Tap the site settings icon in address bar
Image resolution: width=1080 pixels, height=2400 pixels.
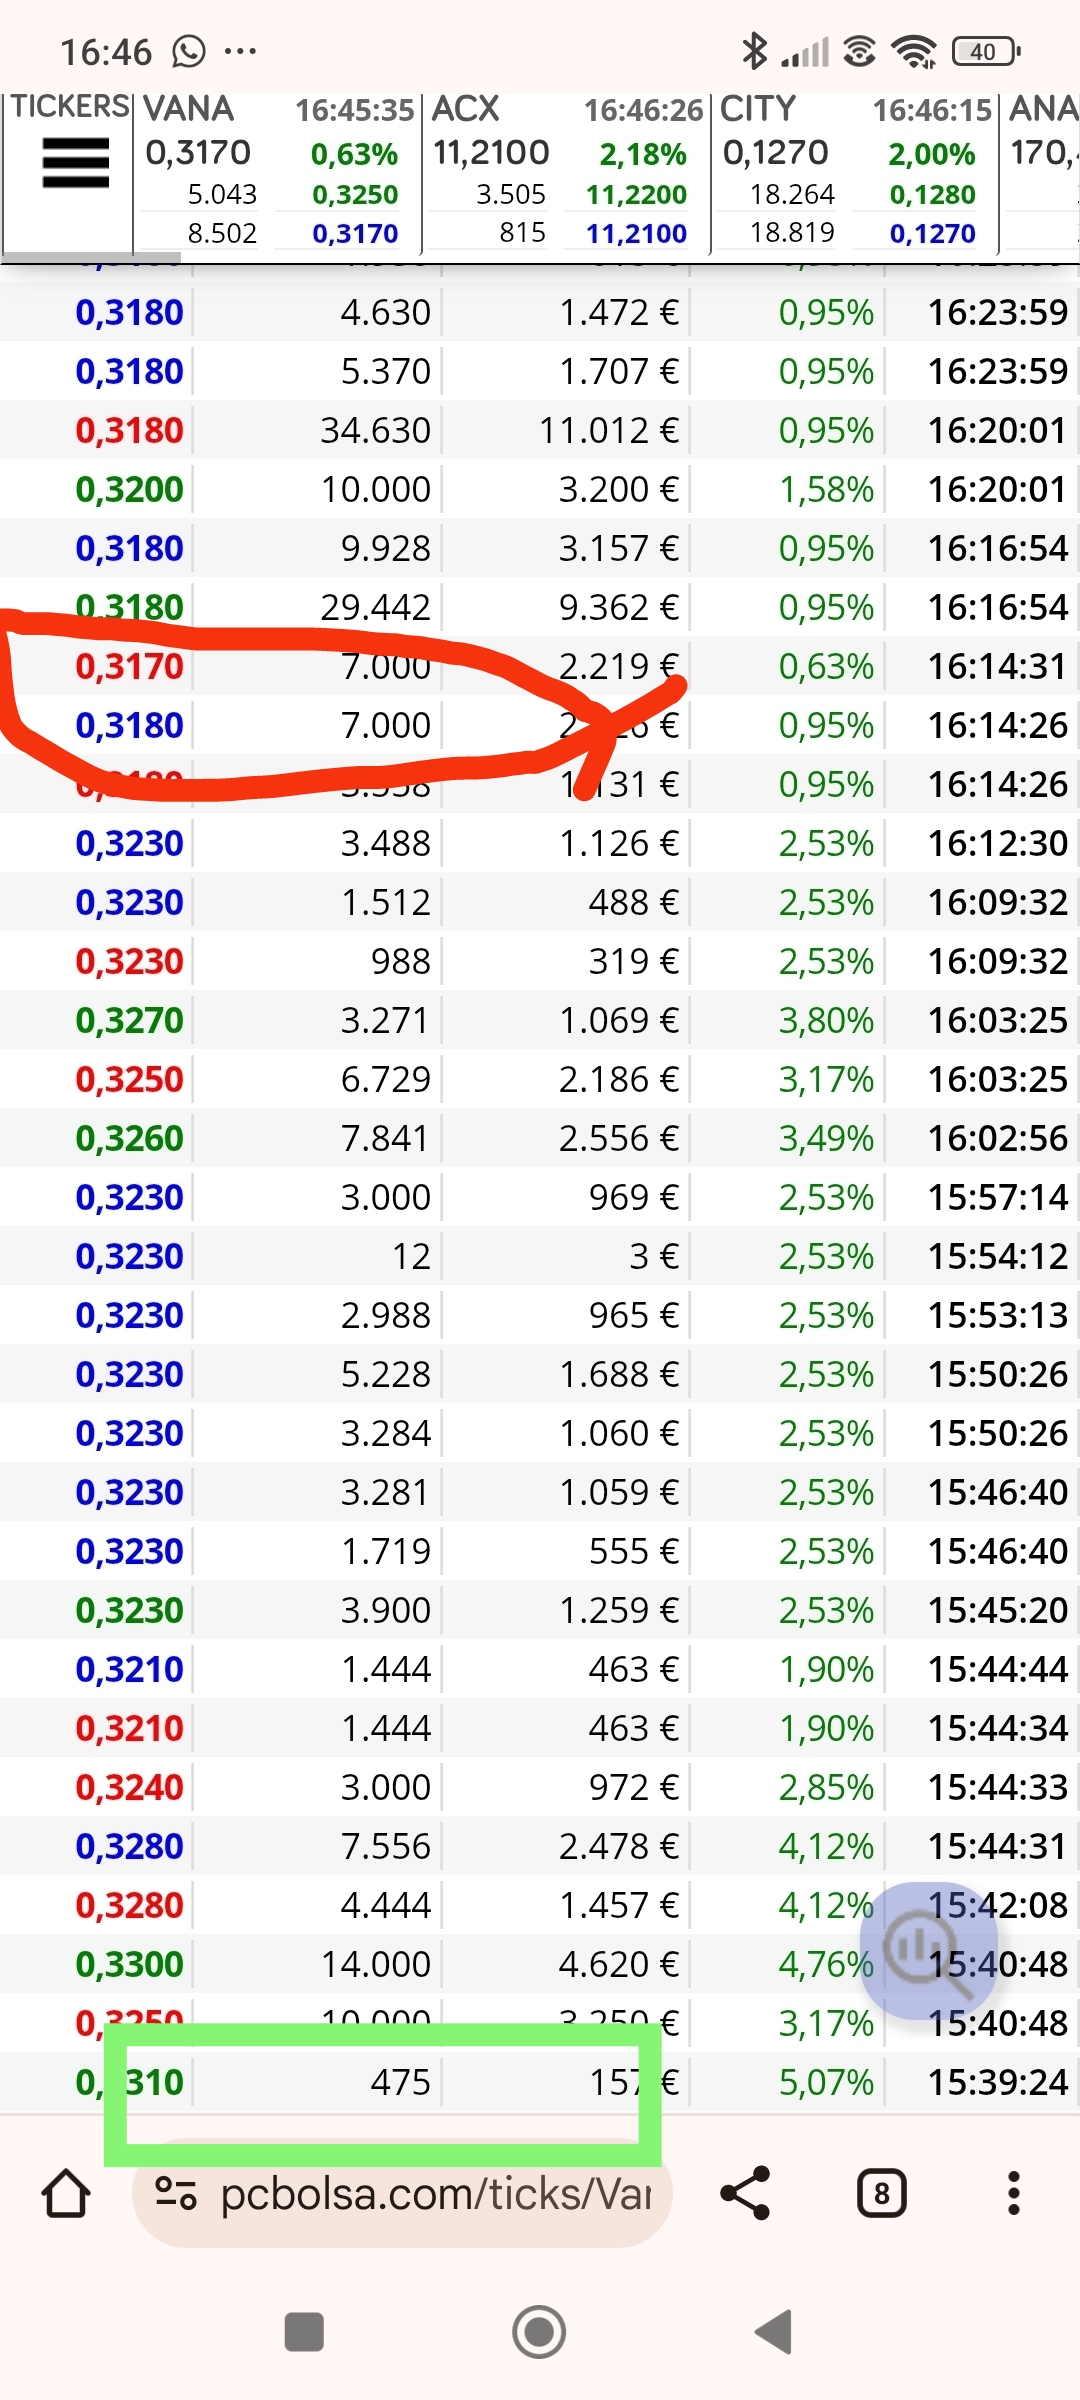coord(175,2193)
